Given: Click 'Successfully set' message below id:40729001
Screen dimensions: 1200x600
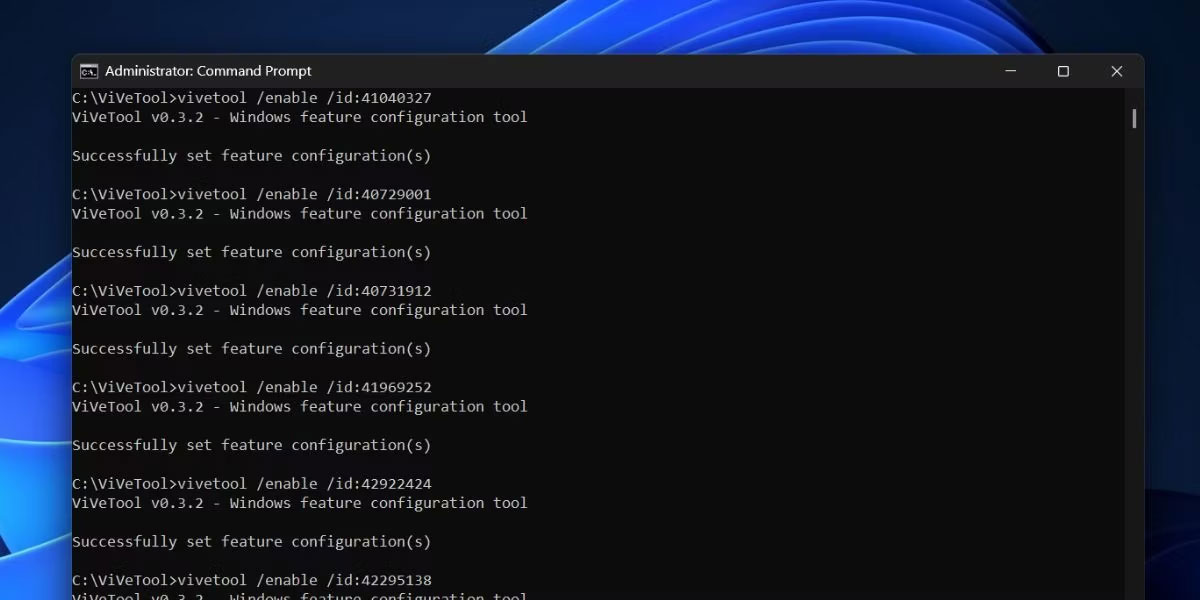Looking at the screenshot, I should coord(252,252).
